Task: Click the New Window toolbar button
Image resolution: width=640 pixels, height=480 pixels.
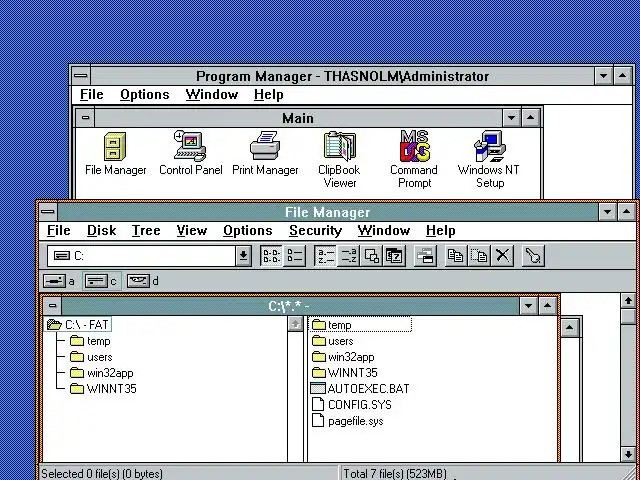Action: (x=425, y=256)
